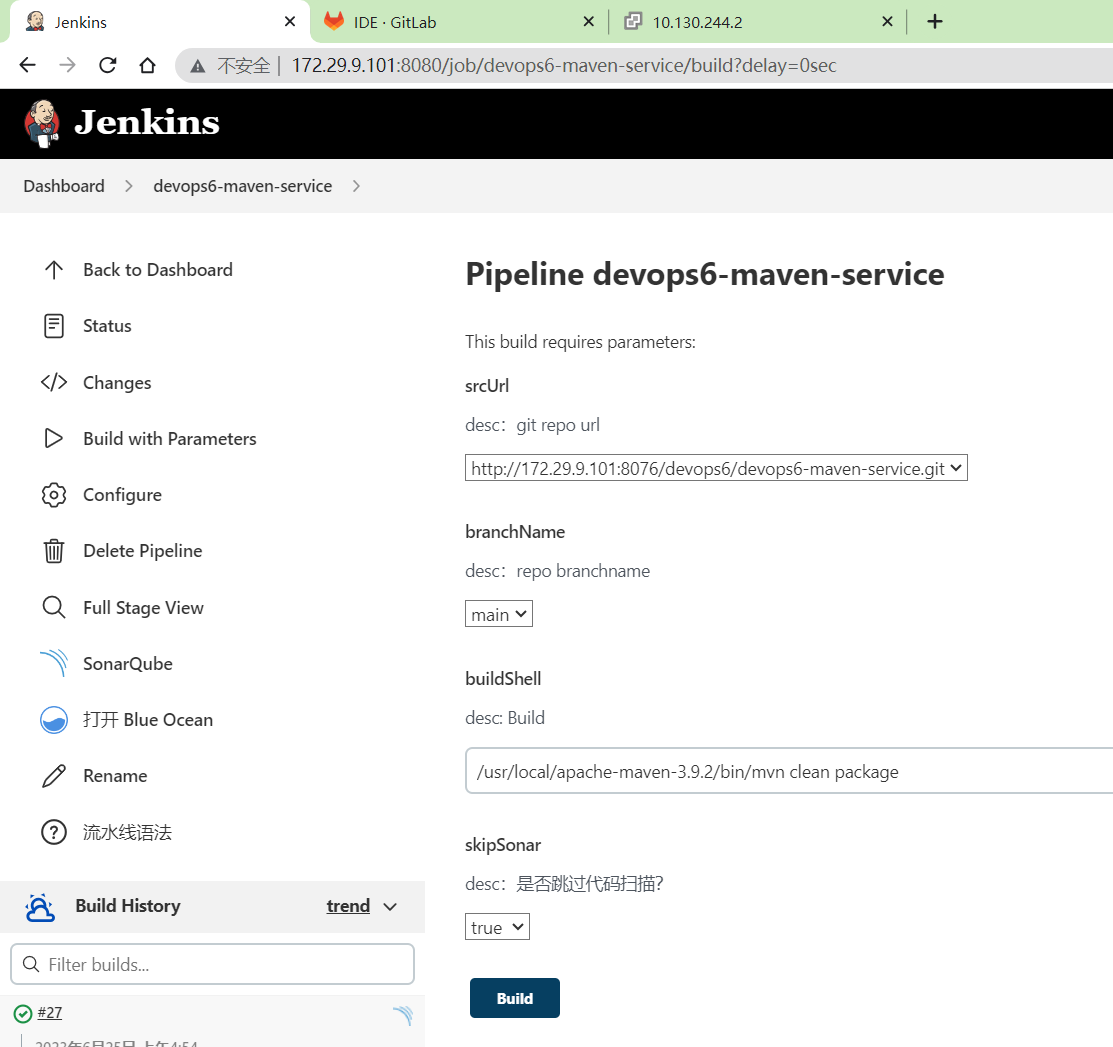Click the SonarQube wave icon in sidebar
Viewport: 1113px width, 1047px height.
tap(54, 663)
